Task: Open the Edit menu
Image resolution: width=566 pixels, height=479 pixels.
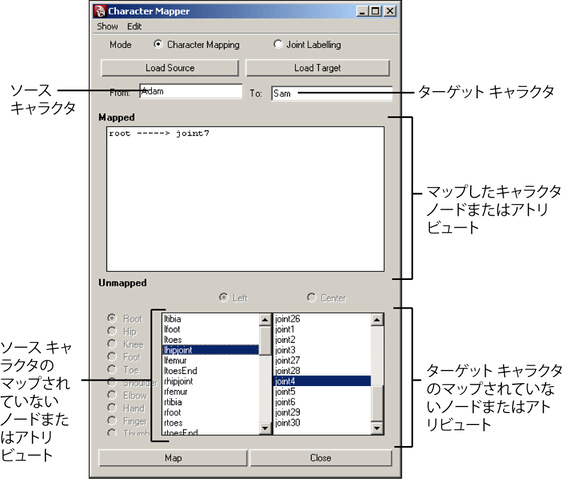Action: pos(134,26)
